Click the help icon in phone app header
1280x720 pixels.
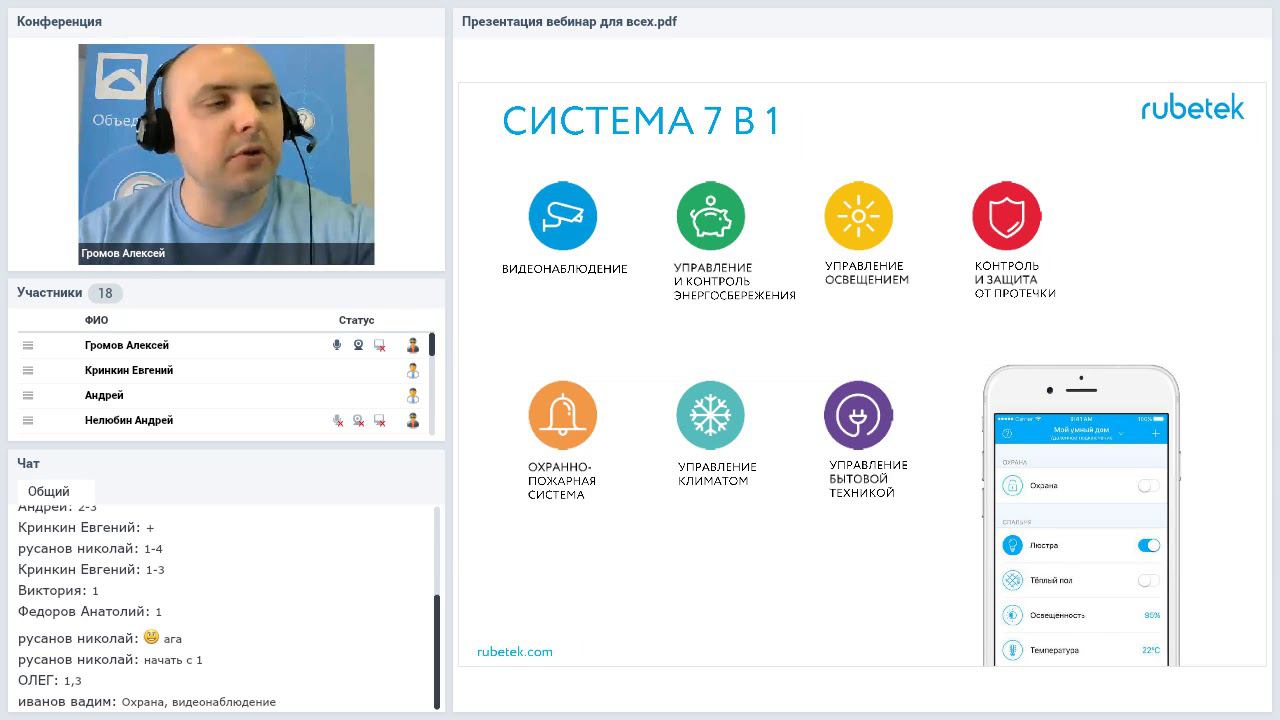[1007, 433]
